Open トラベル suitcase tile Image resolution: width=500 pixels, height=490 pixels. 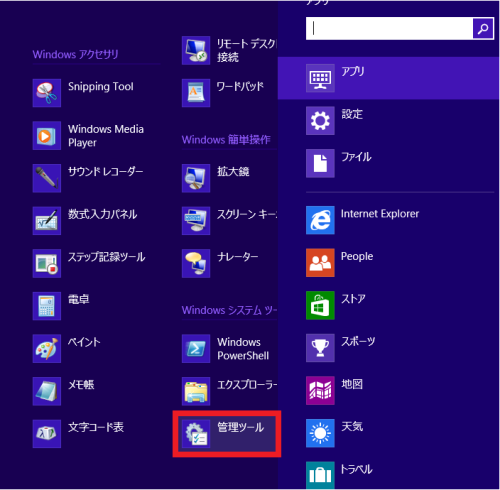[320, 475]
